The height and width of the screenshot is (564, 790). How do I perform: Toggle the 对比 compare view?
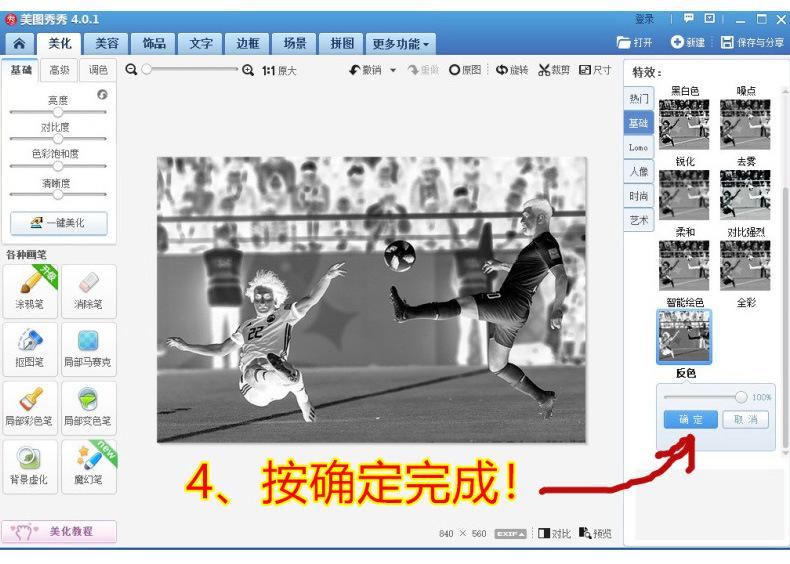pos(545,534)
